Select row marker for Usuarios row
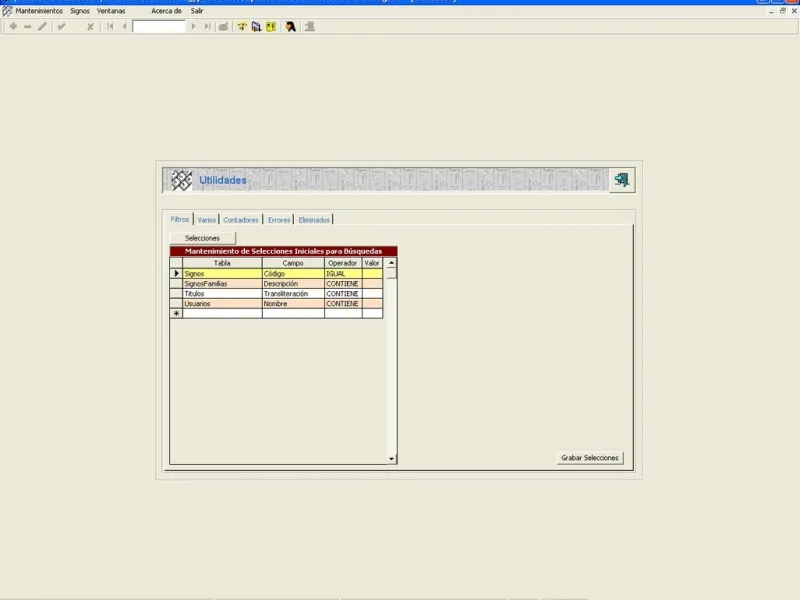The height and width of the screenshot is (600, 800). tap(176, 304)
